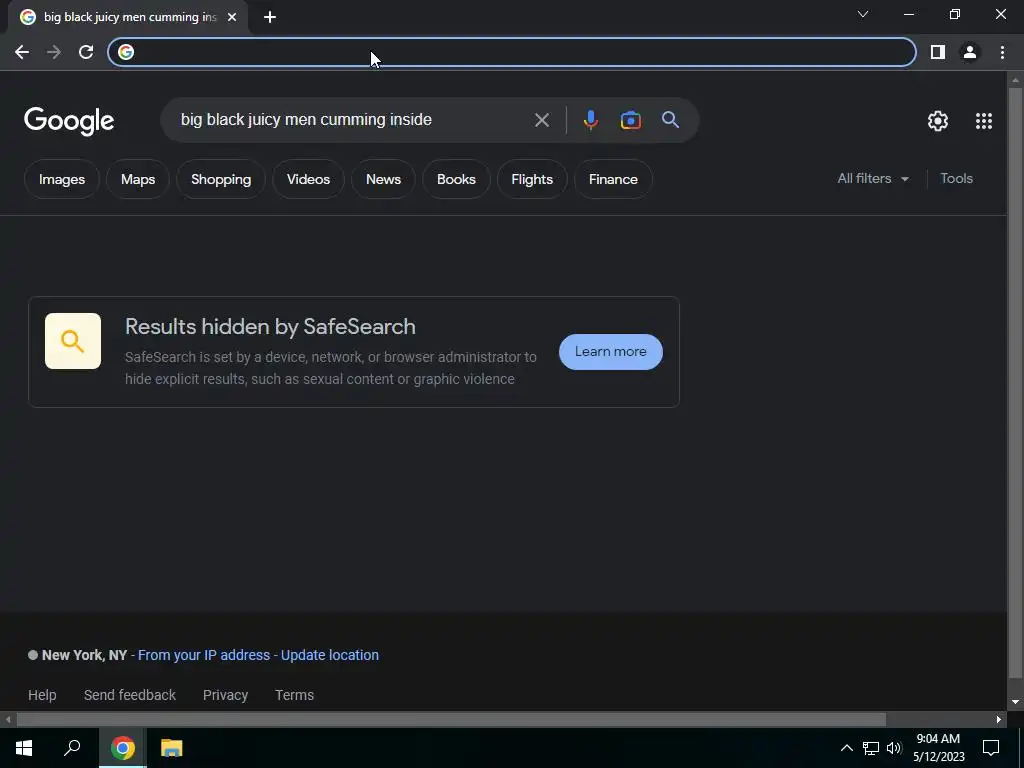Open the Windows Start menu
The width and height of the screenshot is (1024, 768).
(24, 748)
